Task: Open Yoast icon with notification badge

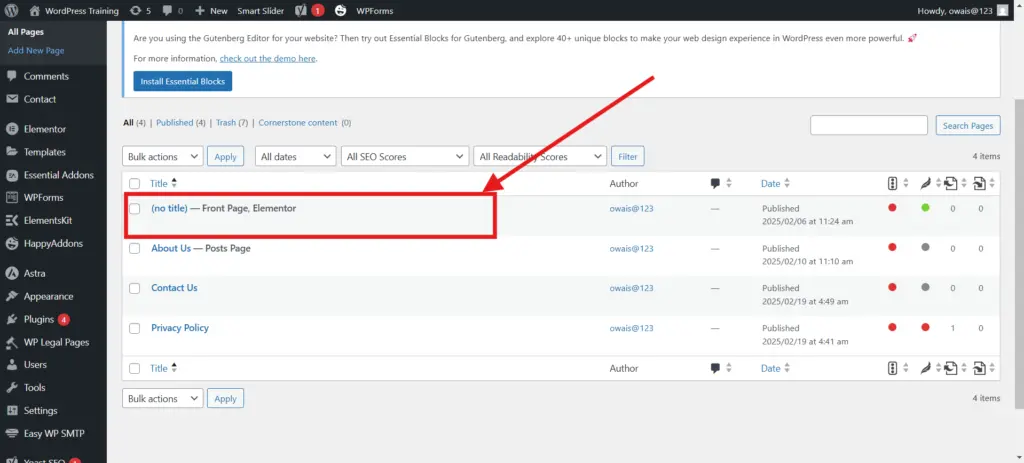Action: pyautogui.click(x=310, y=10)
